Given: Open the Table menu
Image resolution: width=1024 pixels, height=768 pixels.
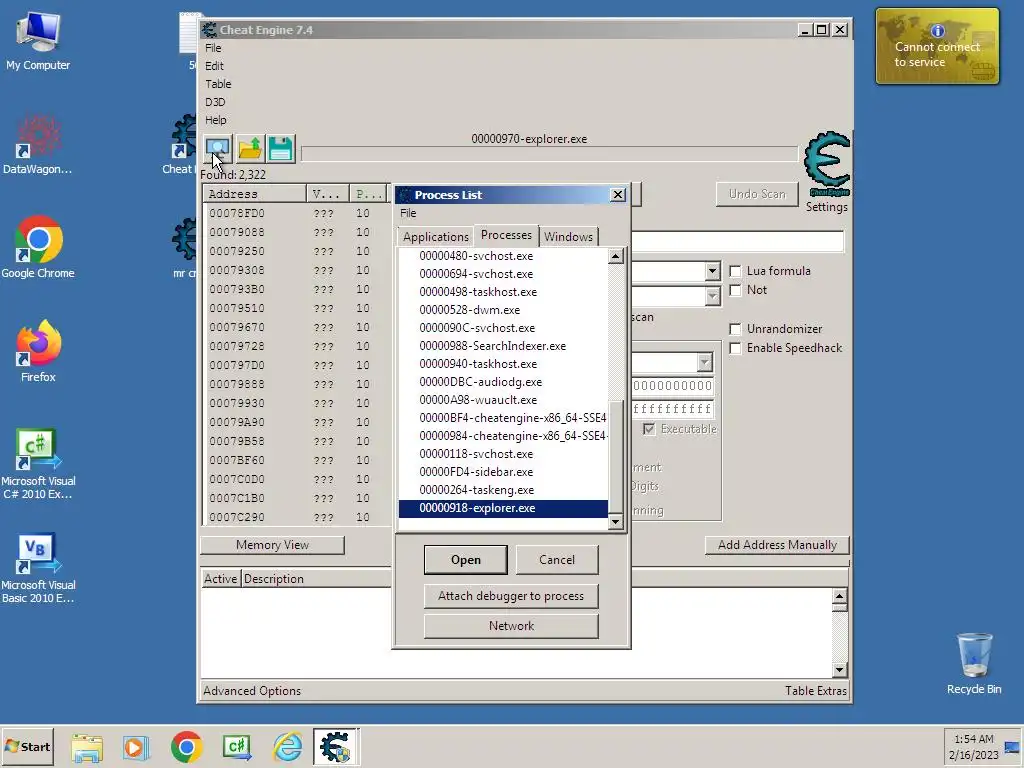Looking at the screenshot, I should [218, 84].
